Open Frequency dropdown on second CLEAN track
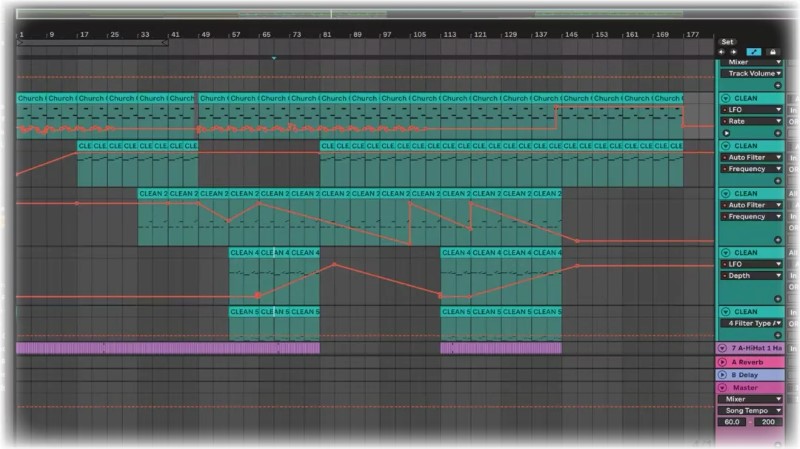Image resolution: width=800 pixels, height=449 pixels. tap(751, 169)
